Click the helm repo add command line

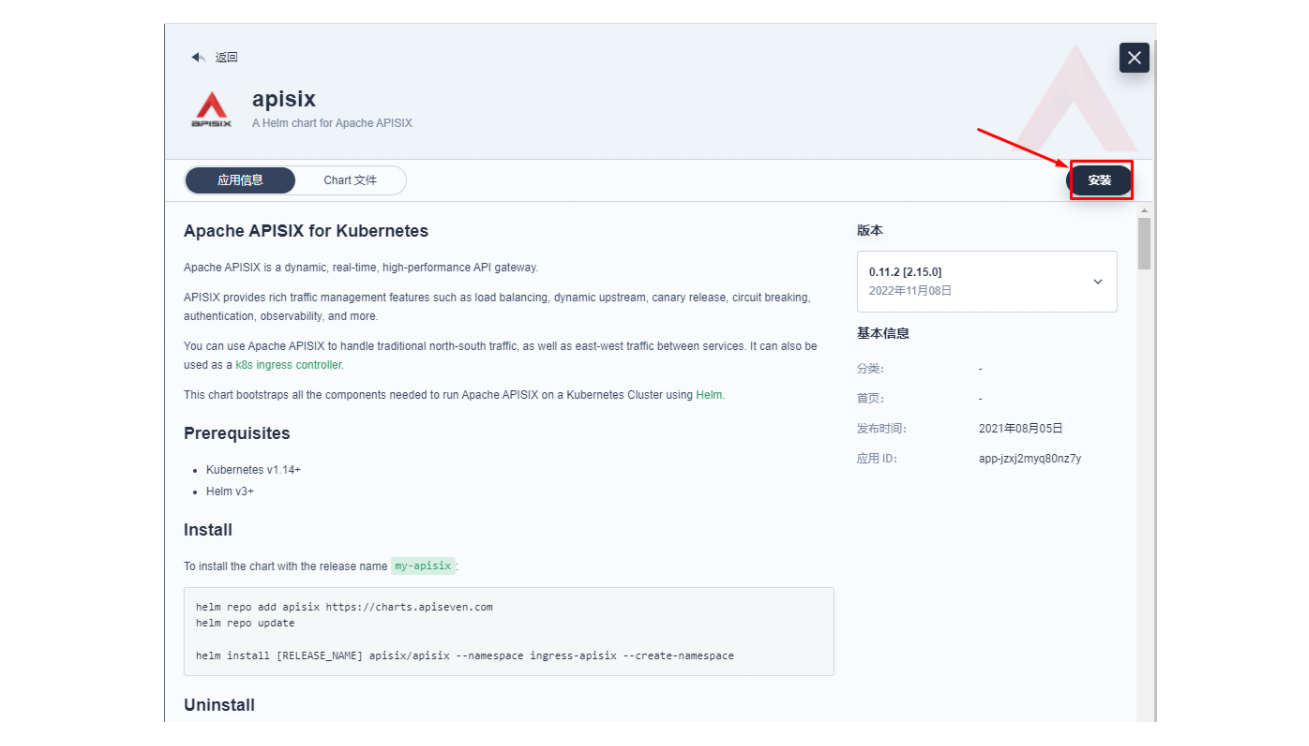click(x=344, y=607)
